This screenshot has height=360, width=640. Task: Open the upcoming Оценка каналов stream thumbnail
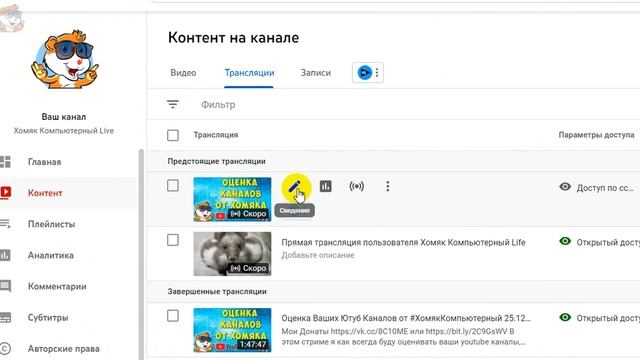232,199
